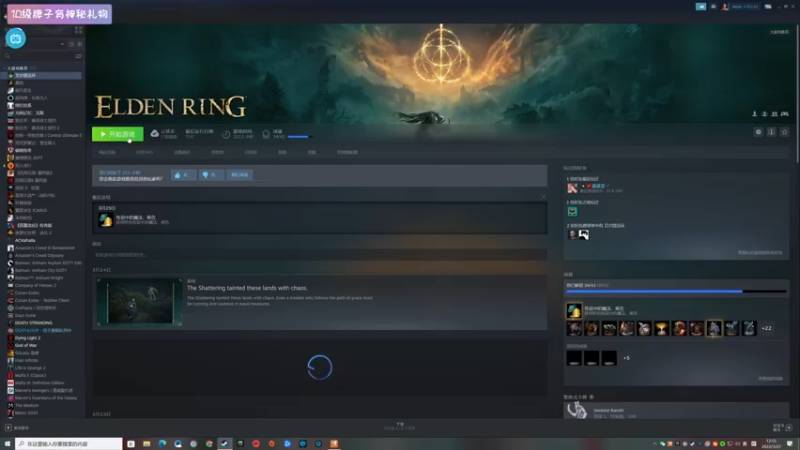800x450 pixels.
Task: Open game info icon beside the gear
Action: 771,132
